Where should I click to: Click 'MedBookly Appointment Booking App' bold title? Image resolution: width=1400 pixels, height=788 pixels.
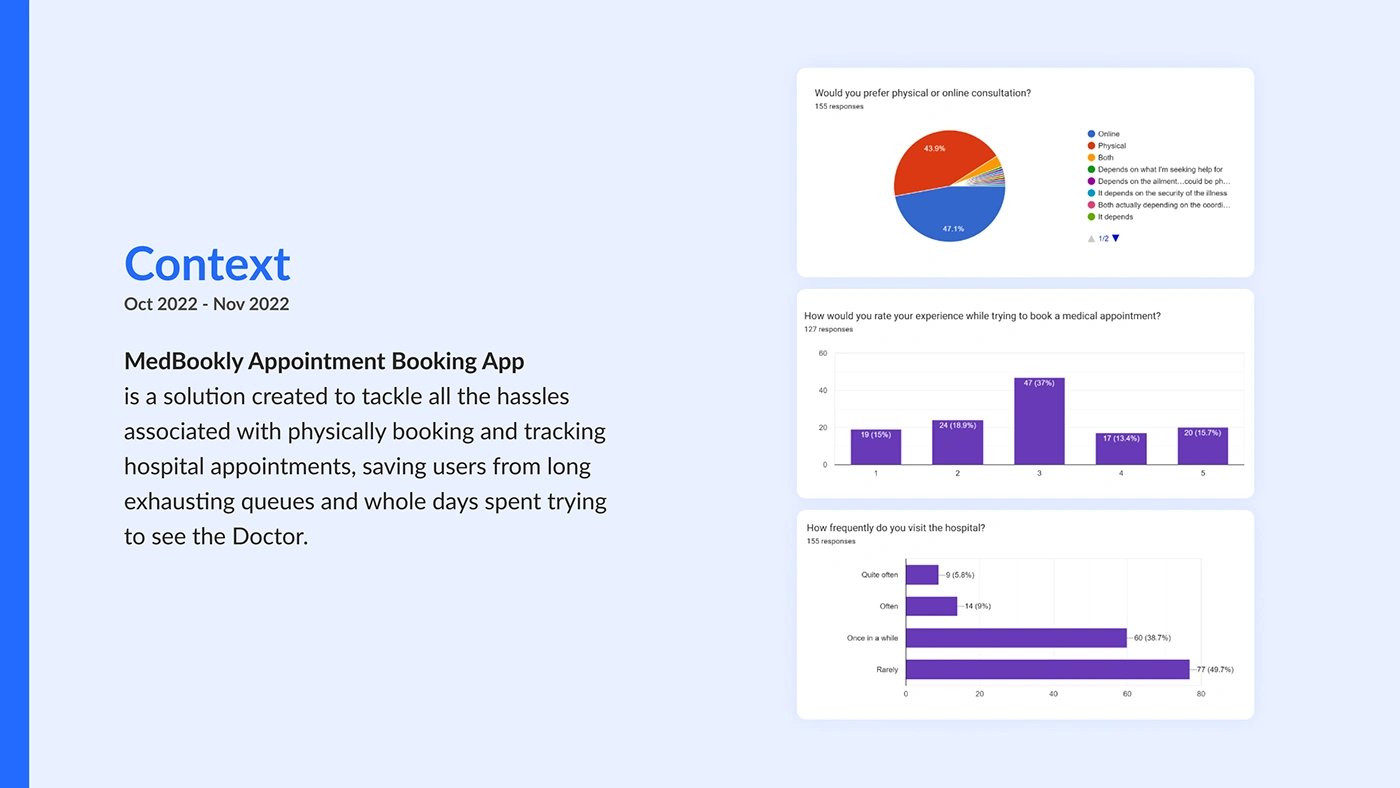click(x=324, y=361)
